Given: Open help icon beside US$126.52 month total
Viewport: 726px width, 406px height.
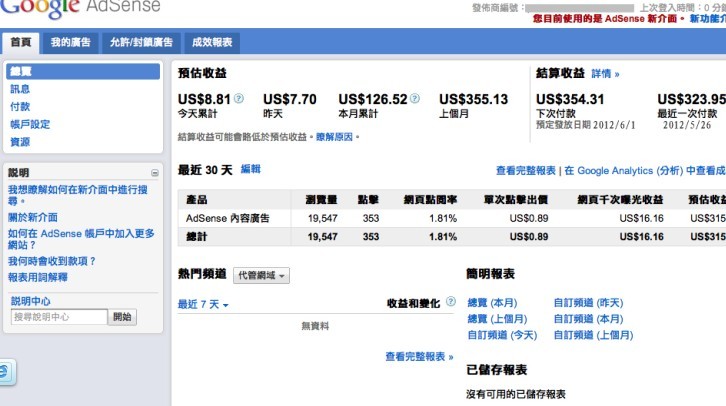Looking at the screenshot, I should tap(415, 98).
